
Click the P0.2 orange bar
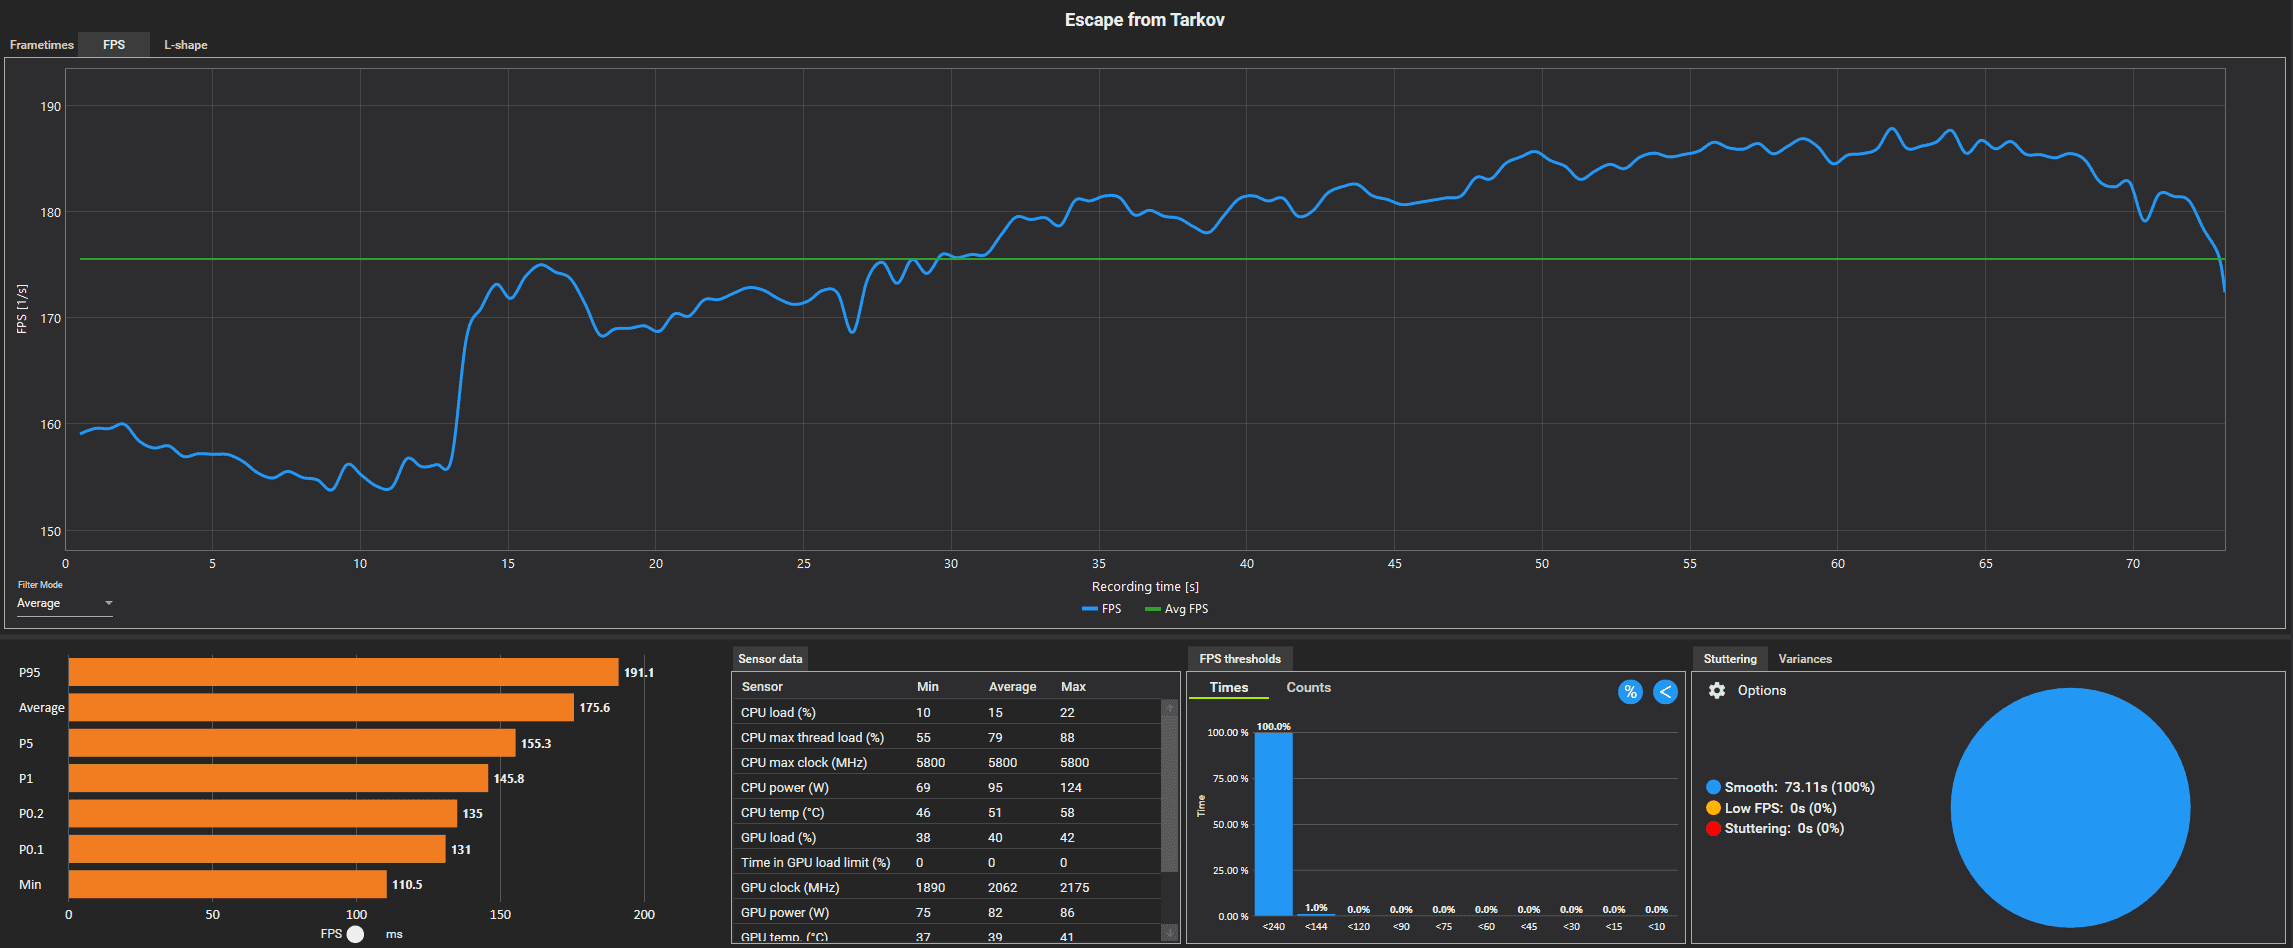263,813
